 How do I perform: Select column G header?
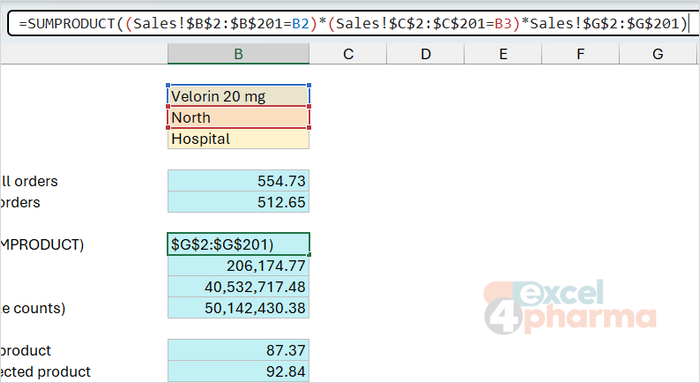(658, 54)
